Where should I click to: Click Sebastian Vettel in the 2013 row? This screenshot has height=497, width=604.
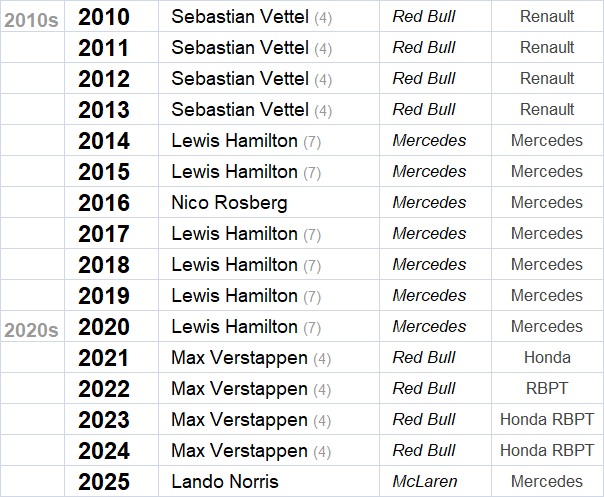242,110
